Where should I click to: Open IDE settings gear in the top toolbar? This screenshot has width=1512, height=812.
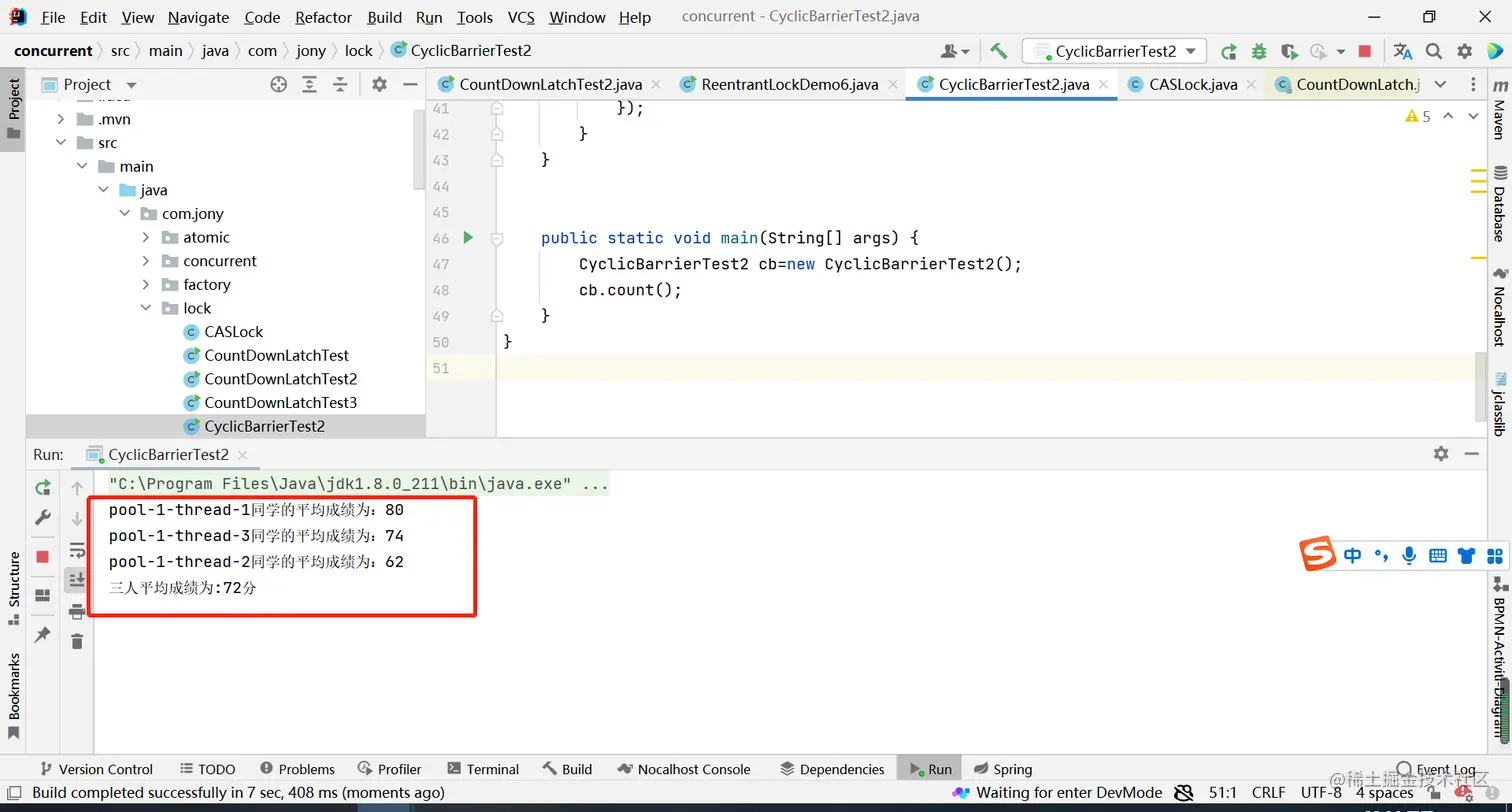1464,51
